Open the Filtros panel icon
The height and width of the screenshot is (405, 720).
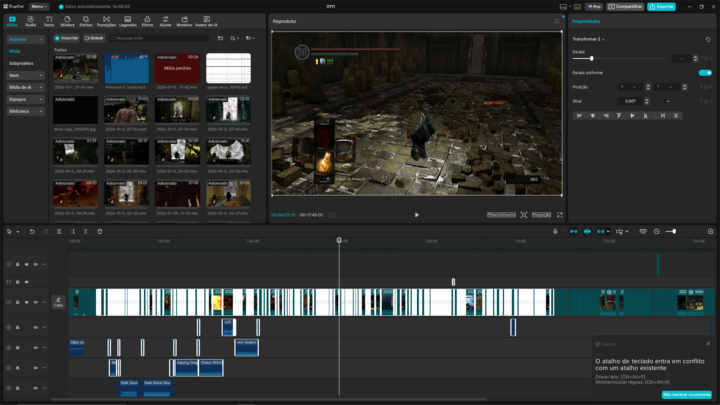tap(147, 20)
